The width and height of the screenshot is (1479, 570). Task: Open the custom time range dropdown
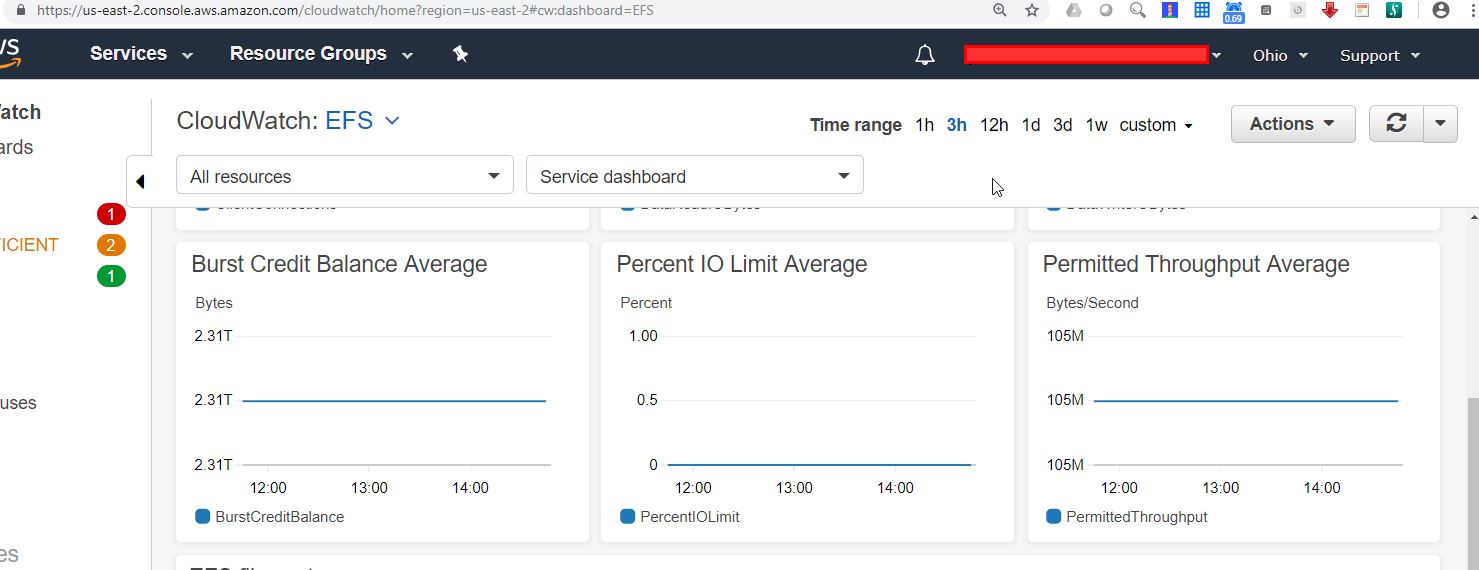pyautogui.click(x=1156, y=125)
